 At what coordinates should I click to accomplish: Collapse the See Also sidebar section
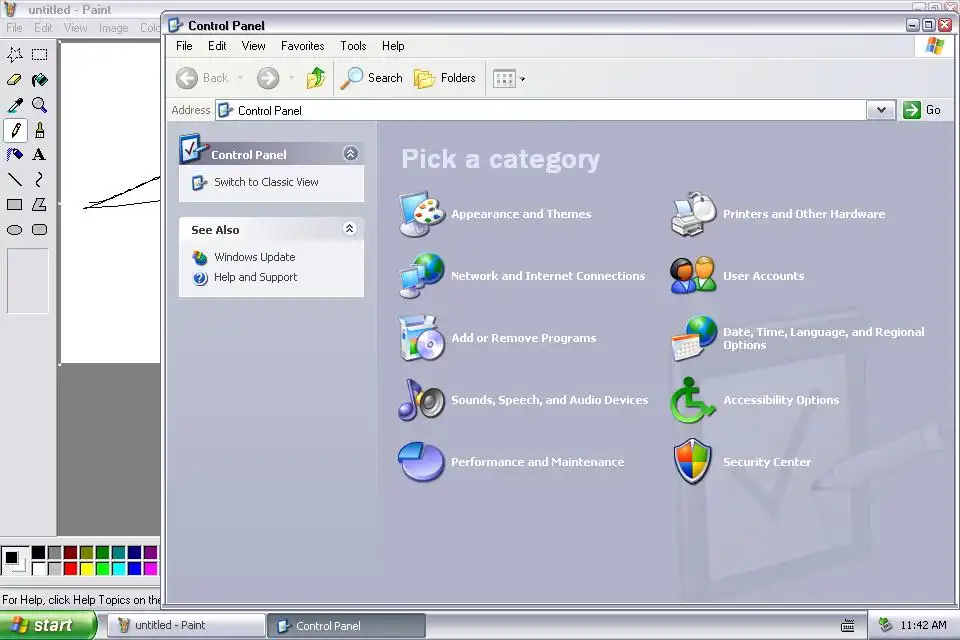point(350,228)
